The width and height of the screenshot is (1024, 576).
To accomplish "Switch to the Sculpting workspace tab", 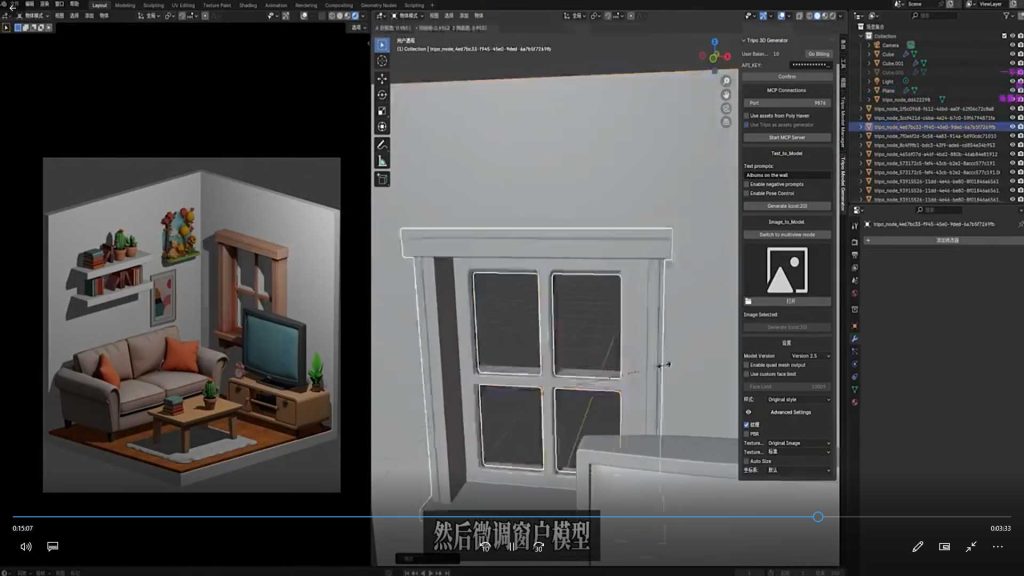I will (153, 5).
